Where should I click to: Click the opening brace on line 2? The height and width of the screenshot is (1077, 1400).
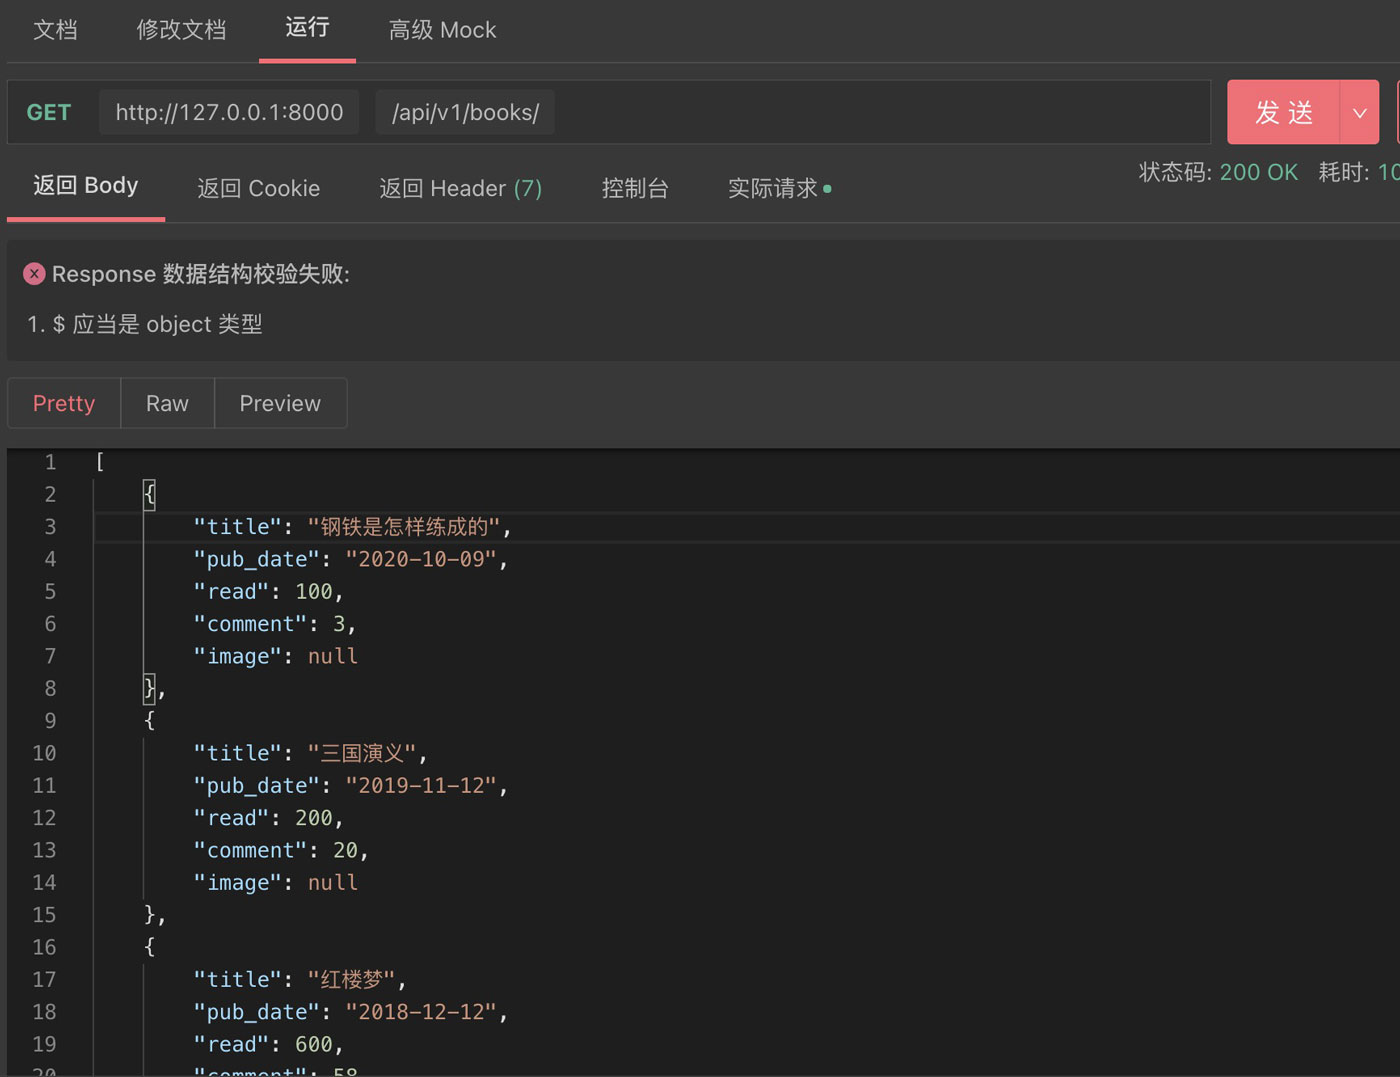[149, 494]
